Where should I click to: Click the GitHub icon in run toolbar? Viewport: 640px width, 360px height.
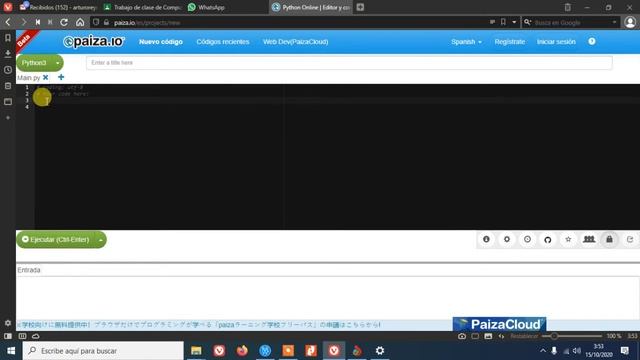click(548, 240)
